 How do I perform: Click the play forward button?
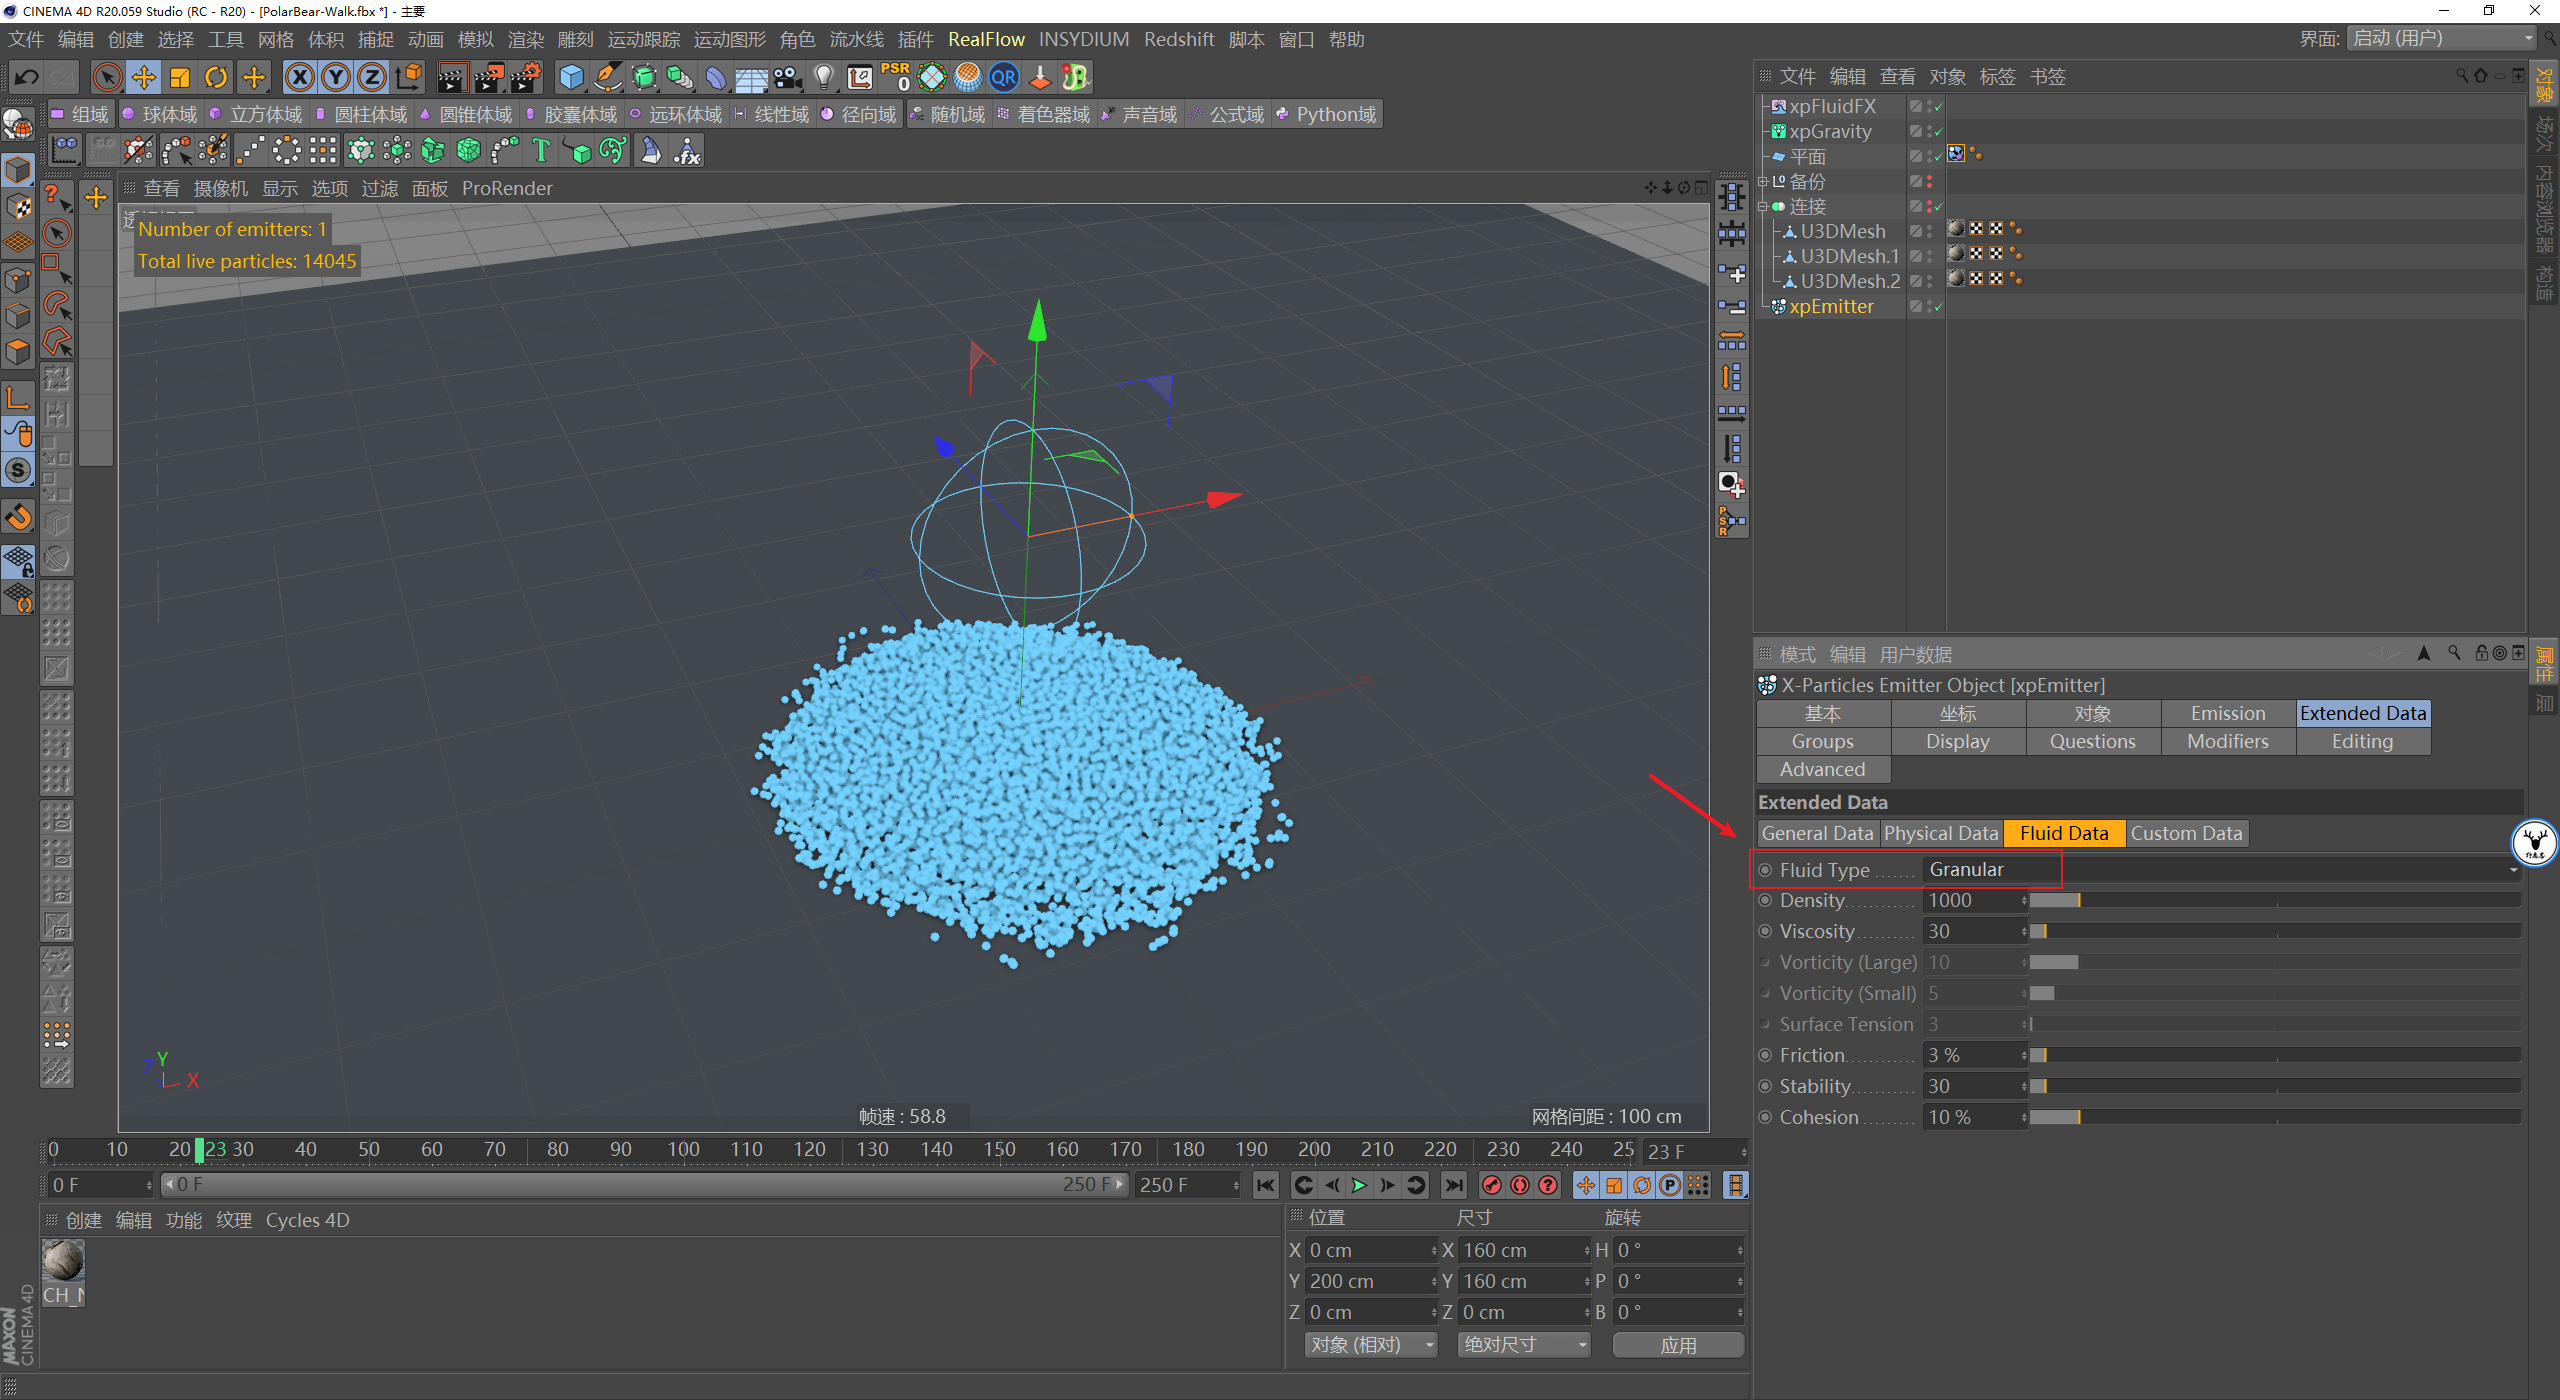tap(1359, 1185)
